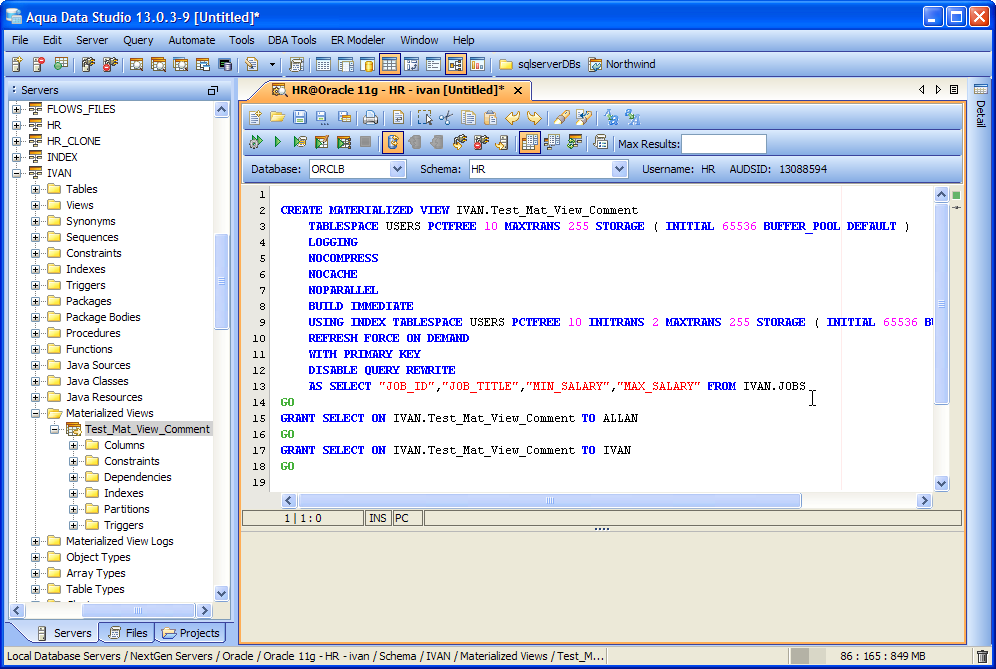Switch to the Files tab
Viewport: 996px width, 669px height.
(127, 633)
